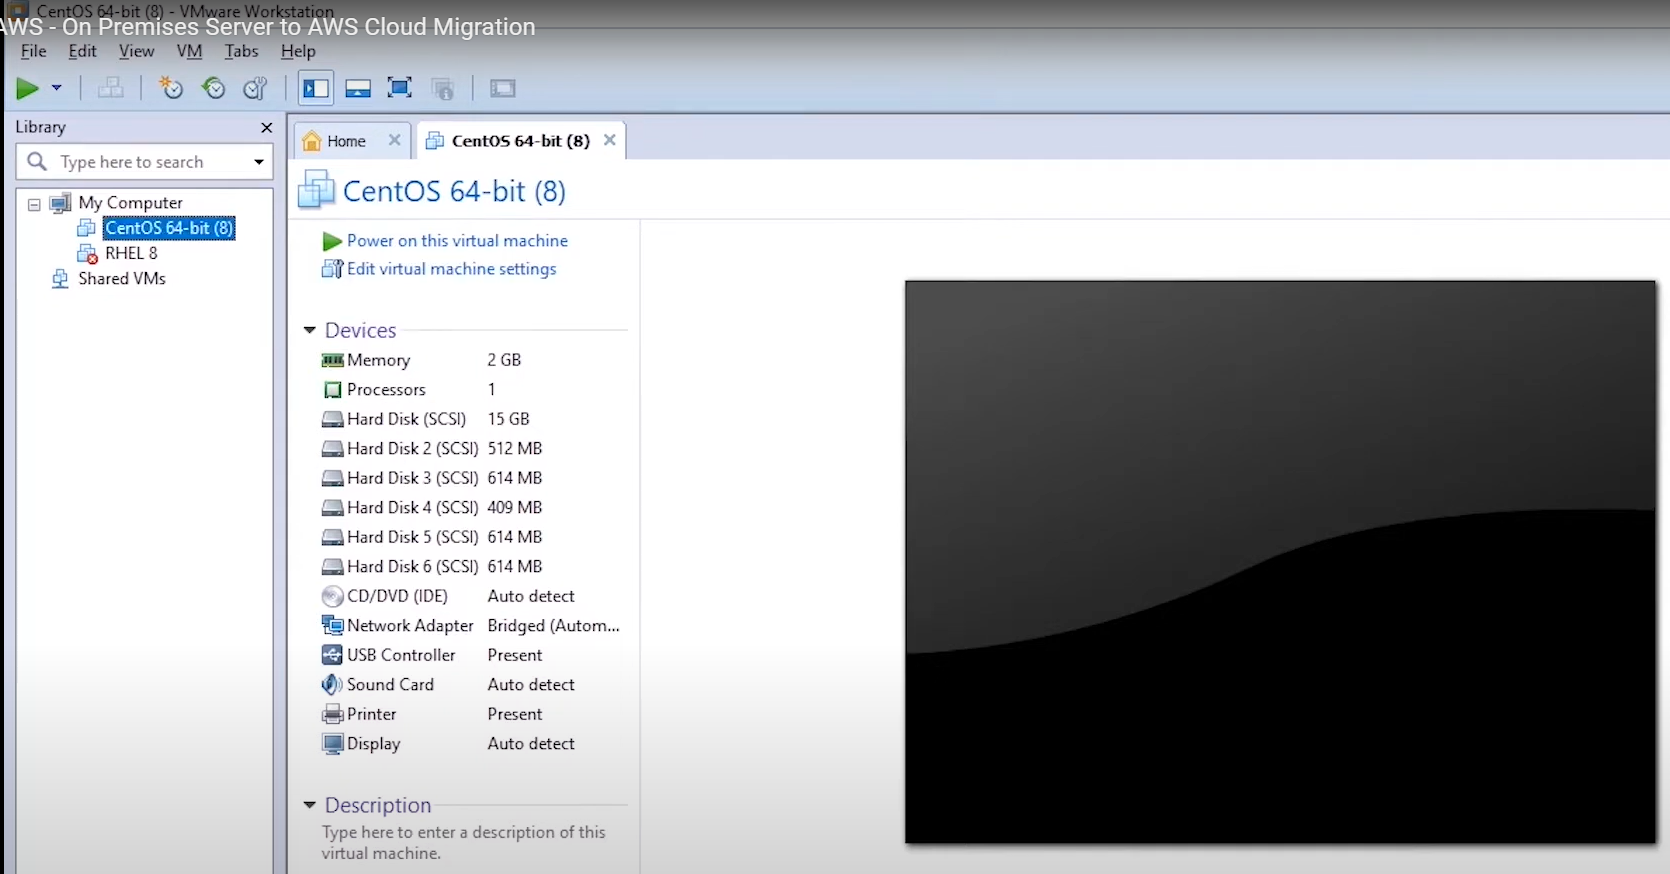Revert to snapshot toolbar icon
The height and width of the screenshot is (874, 1670).
[x=213, y=89]
